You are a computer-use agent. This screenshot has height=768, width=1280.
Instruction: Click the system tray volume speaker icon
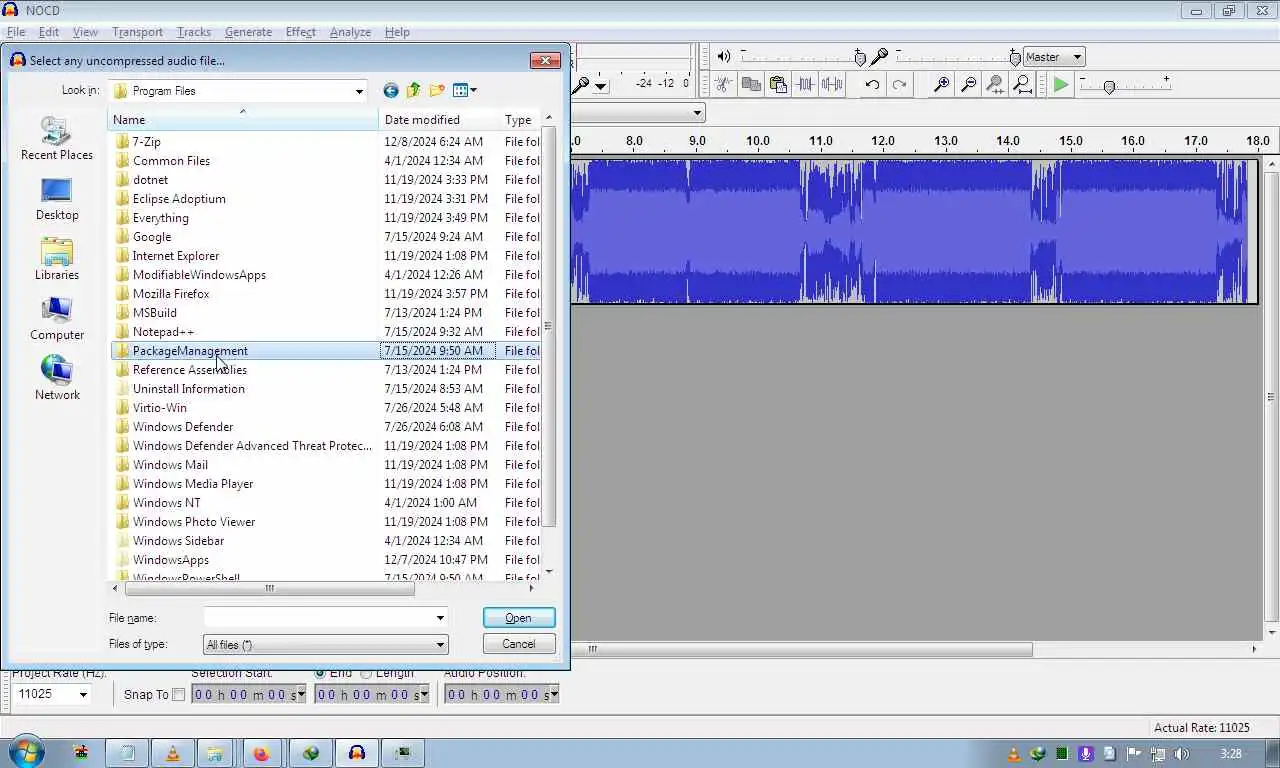(x=1182, y=754)
